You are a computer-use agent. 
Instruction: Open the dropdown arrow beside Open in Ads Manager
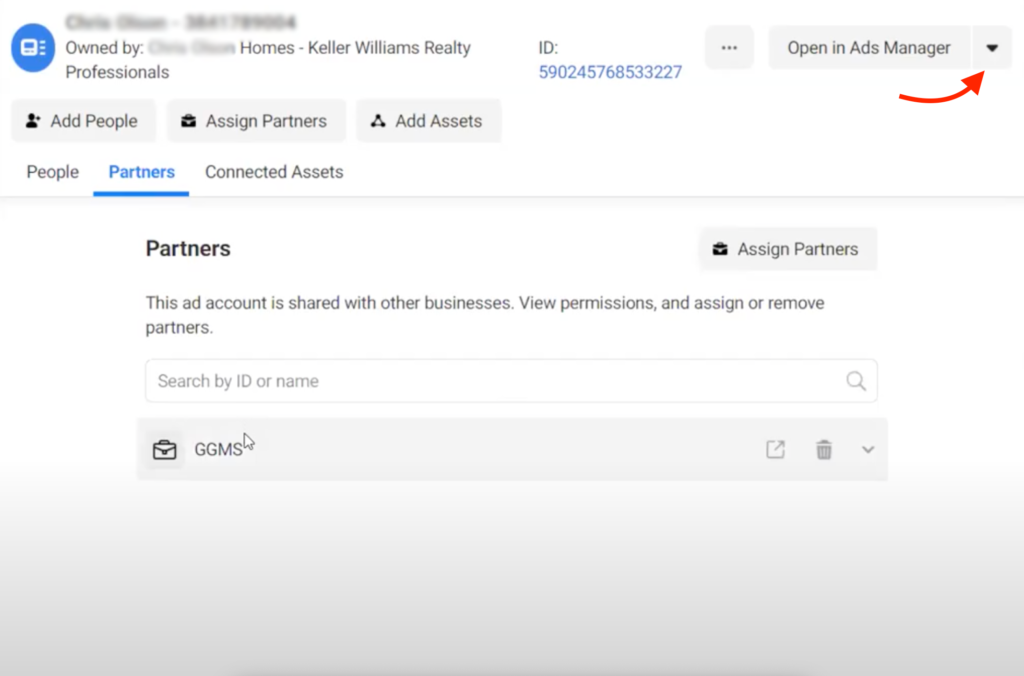[992, 48]
